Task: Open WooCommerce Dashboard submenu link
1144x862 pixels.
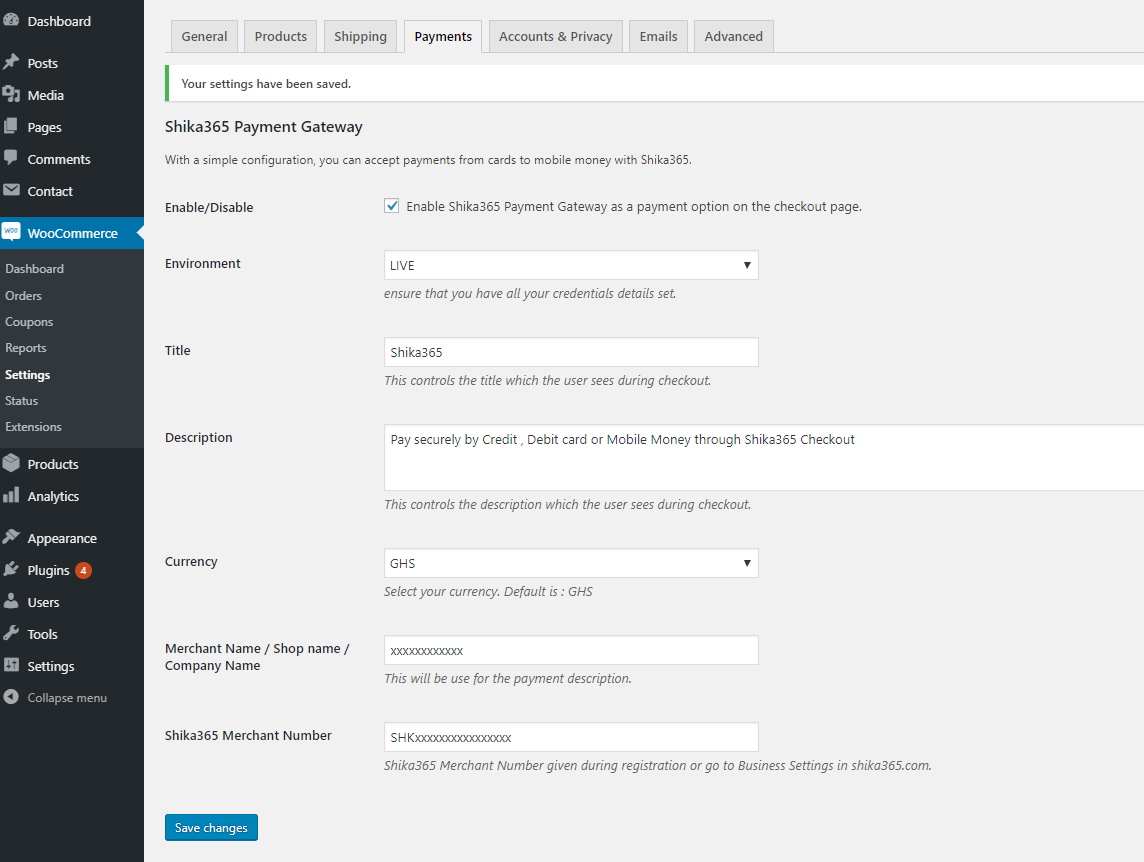Action: [34, 269]
